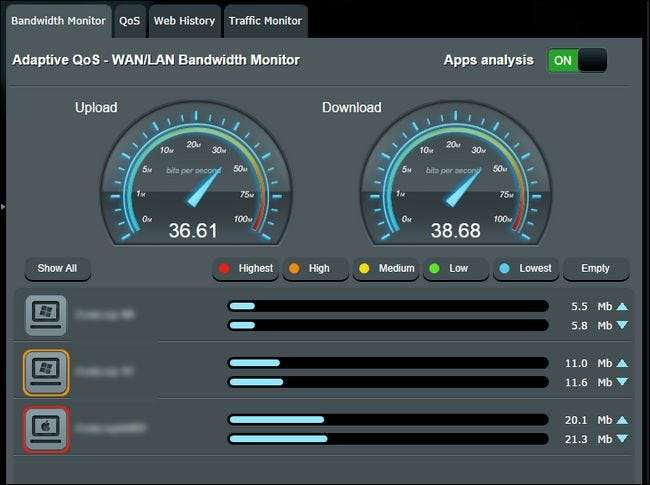650x485 pixels.
Task: Open the Traffic Monitor tab
Action: pos(264,20)
